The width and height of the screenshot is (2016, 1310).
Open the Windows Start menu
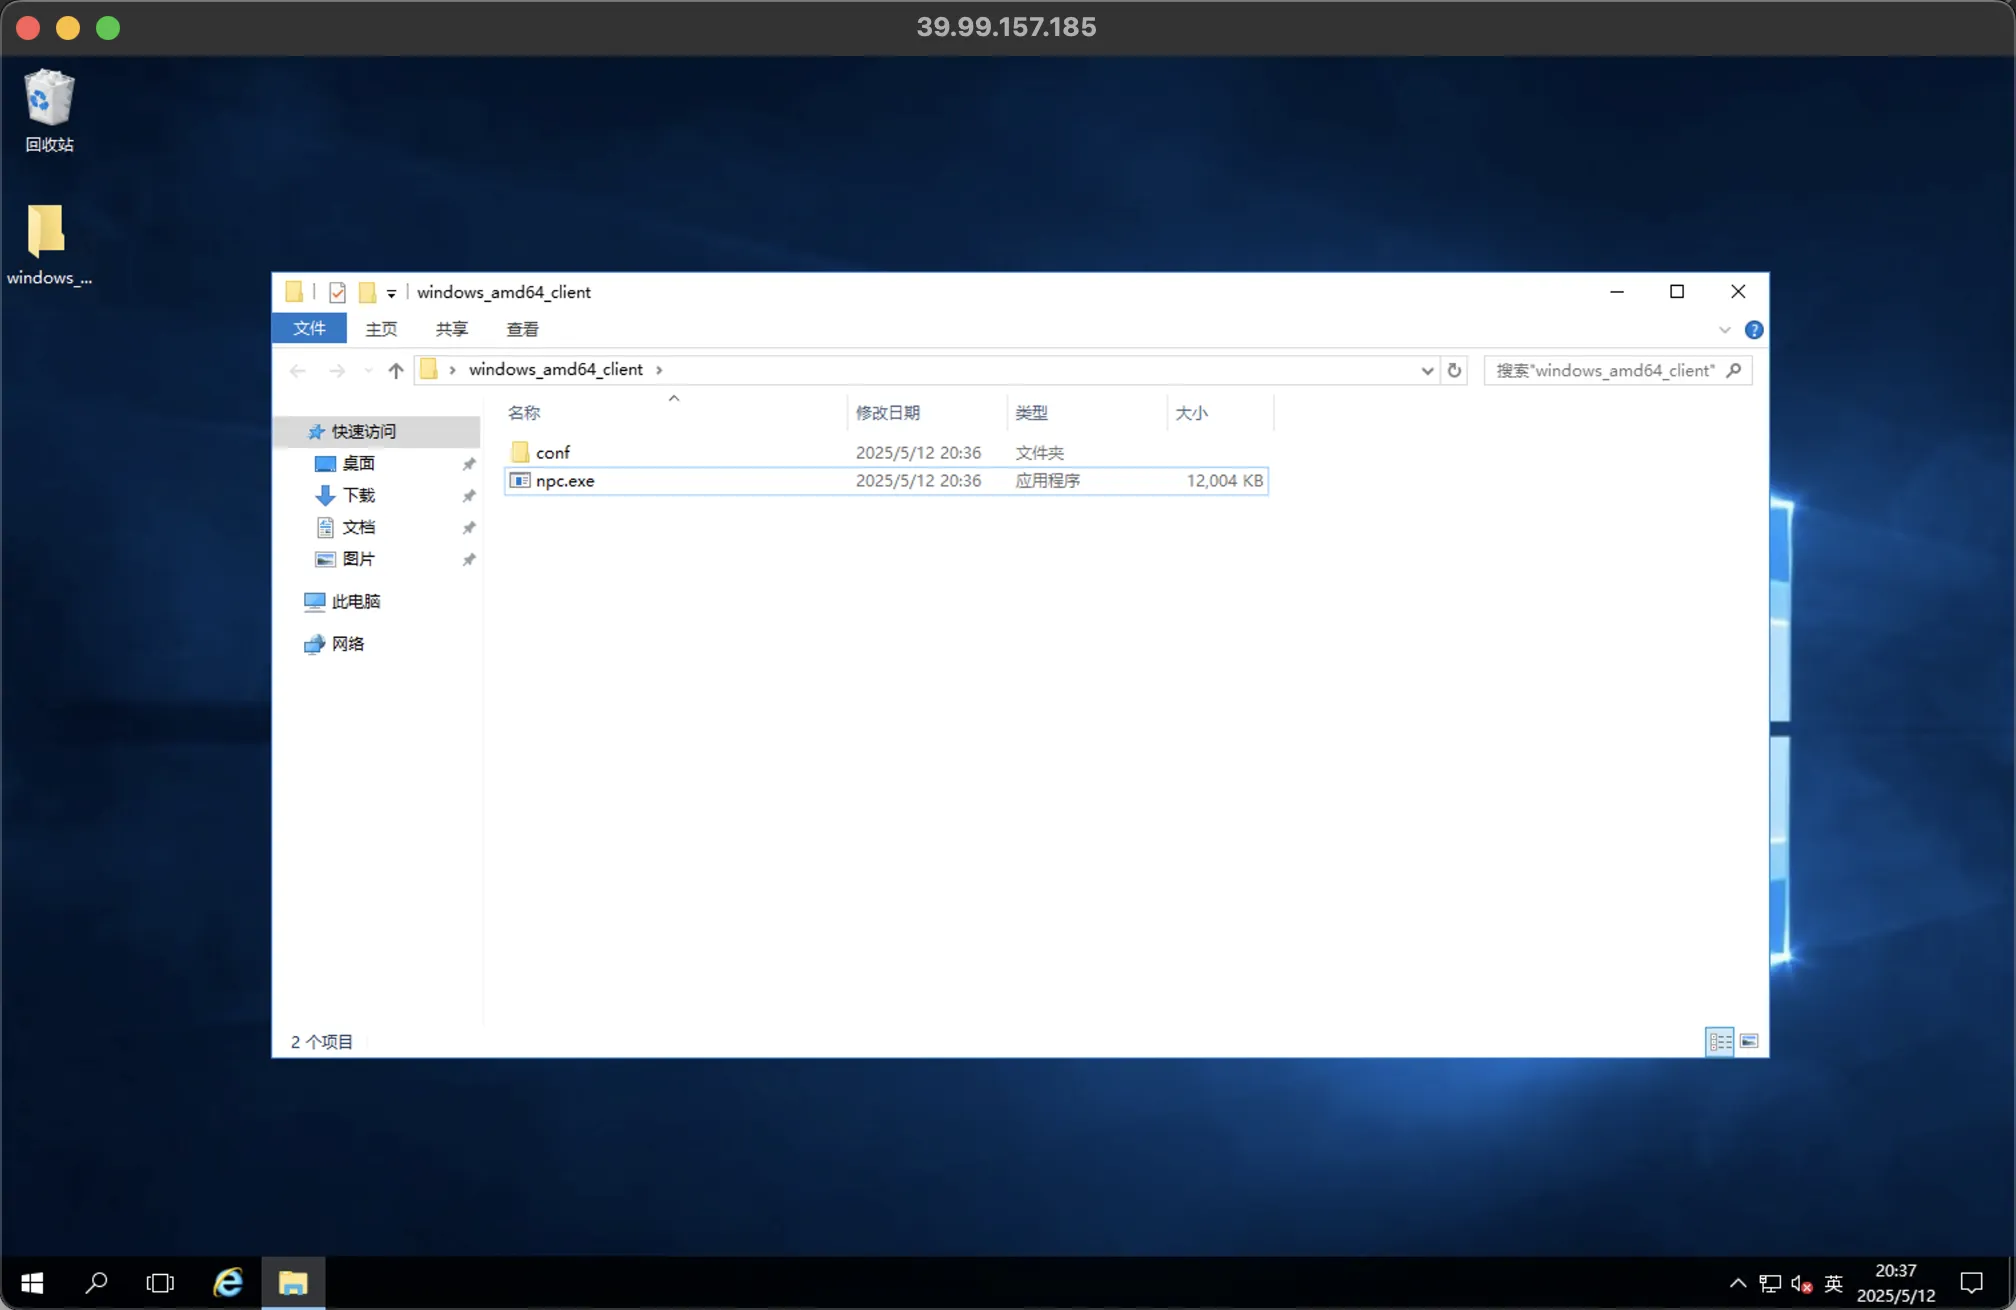click(32, 1283)
